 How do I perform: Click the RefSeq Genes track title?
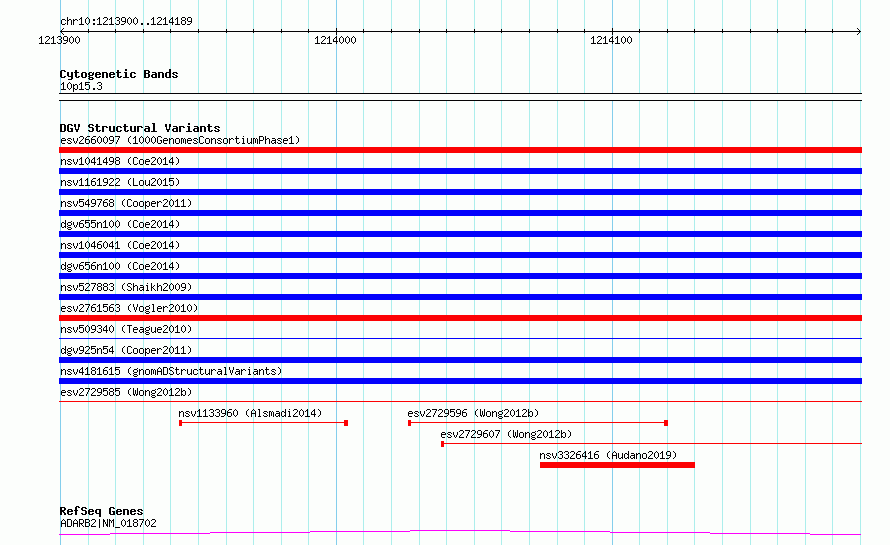tap(102, 511)
